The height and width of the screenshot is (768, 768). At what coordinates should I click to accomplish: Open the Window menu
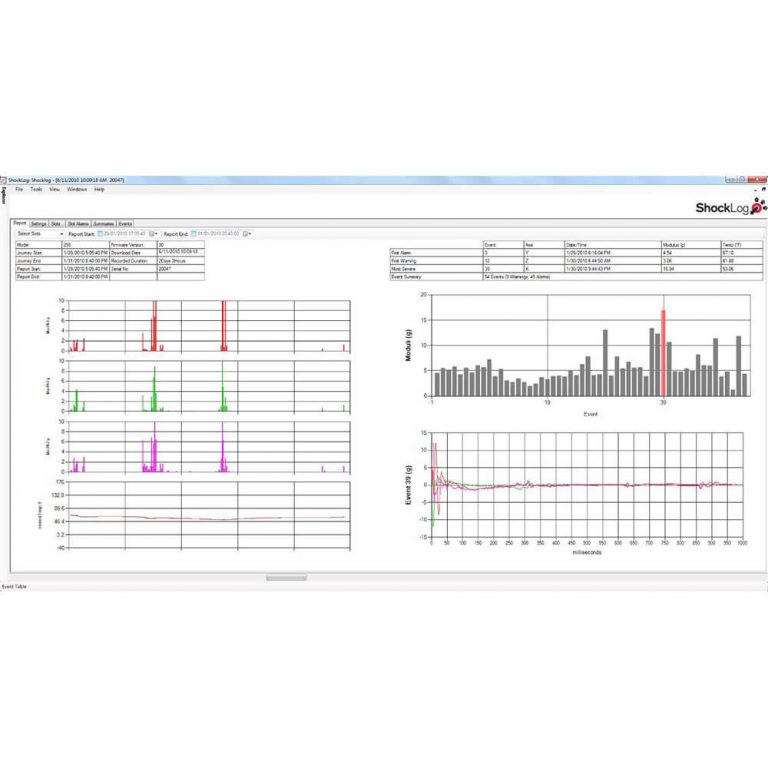coord(77,189)
